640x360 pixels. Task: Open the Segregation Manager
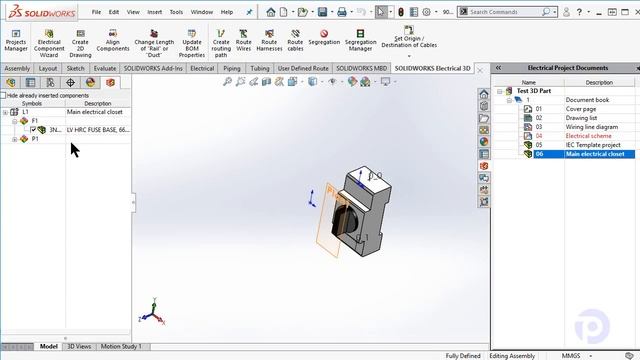(360, 40)
